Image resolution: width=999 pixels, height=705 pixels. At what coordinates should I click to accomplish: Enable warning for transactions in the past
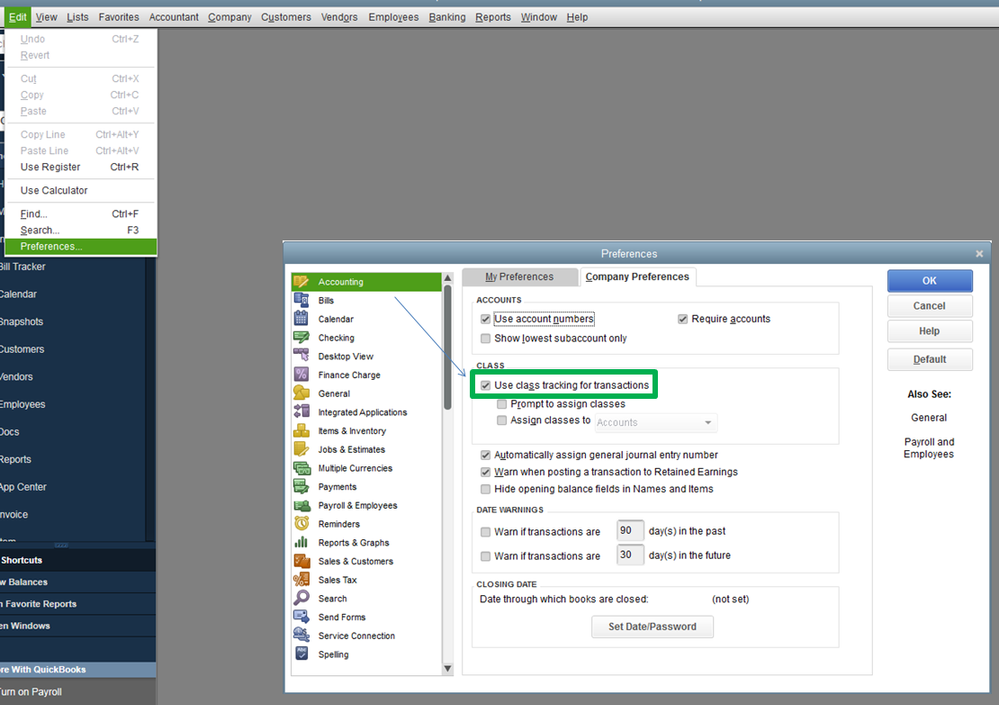485,532
